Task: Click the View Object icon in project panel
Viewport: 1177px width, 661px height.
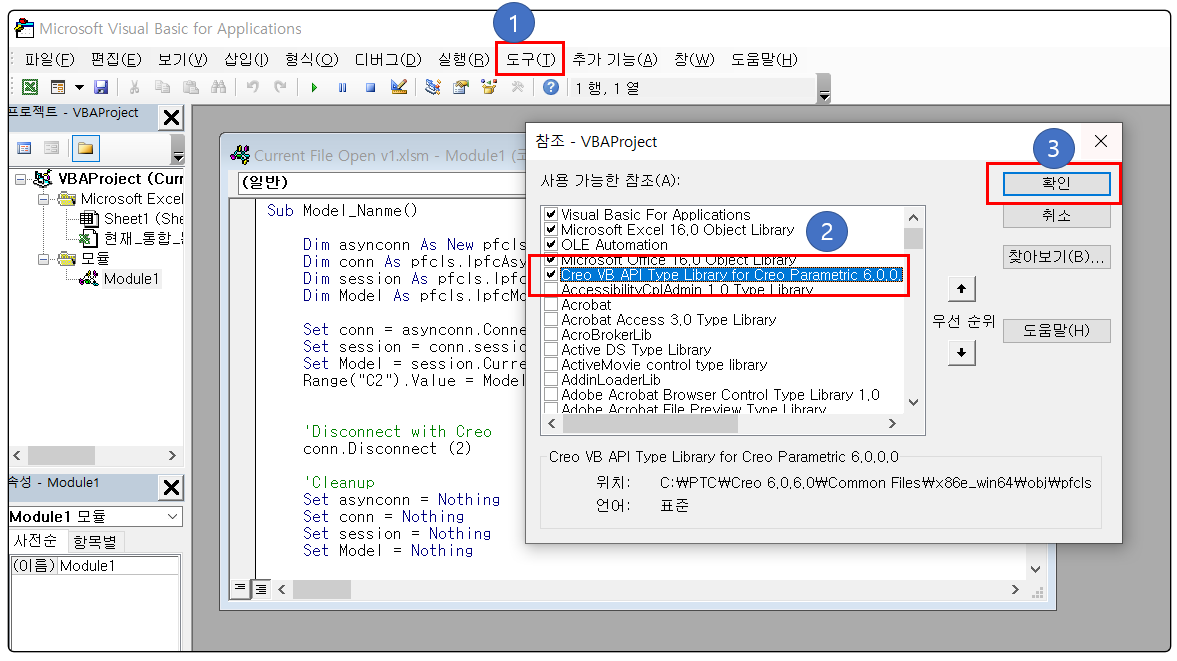Action: (x=52, y=149)
